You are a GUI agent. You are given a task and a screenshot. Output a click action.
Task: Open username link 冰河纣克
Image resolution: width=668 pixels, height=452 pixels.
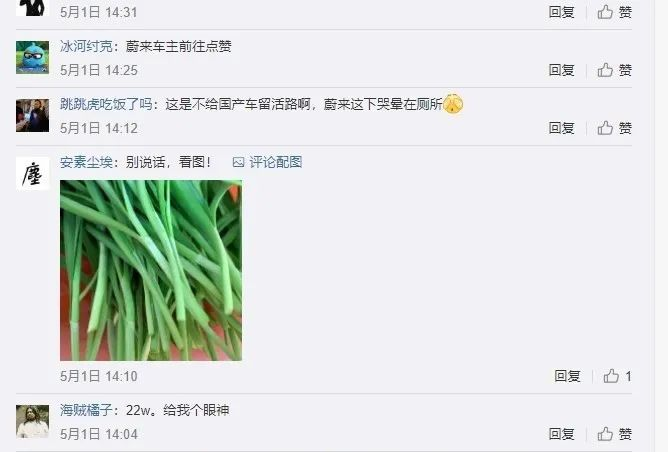coord(86,46)
